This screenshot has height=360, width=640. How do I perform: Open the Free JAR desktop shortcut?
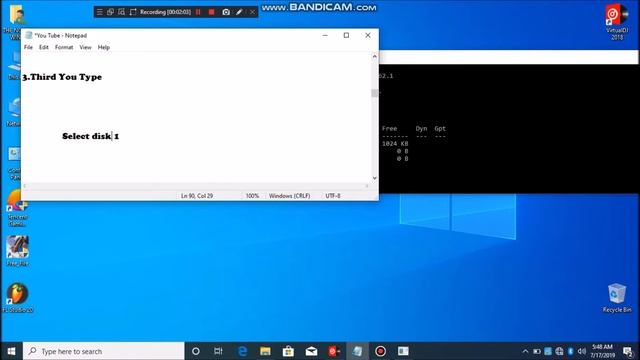(x=17, y=251)
